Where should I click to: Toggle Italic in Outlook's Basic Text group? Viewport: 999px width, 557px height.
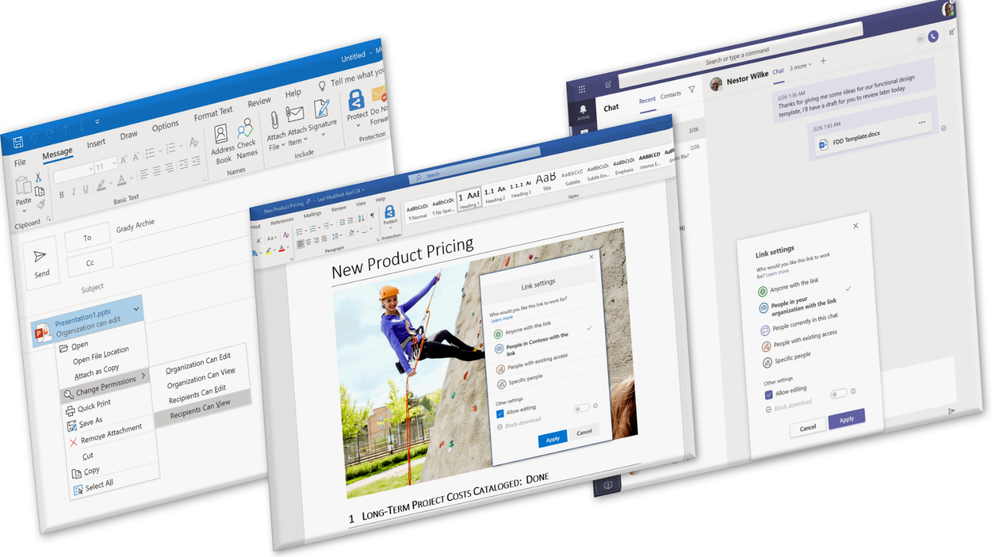(73, 192)
